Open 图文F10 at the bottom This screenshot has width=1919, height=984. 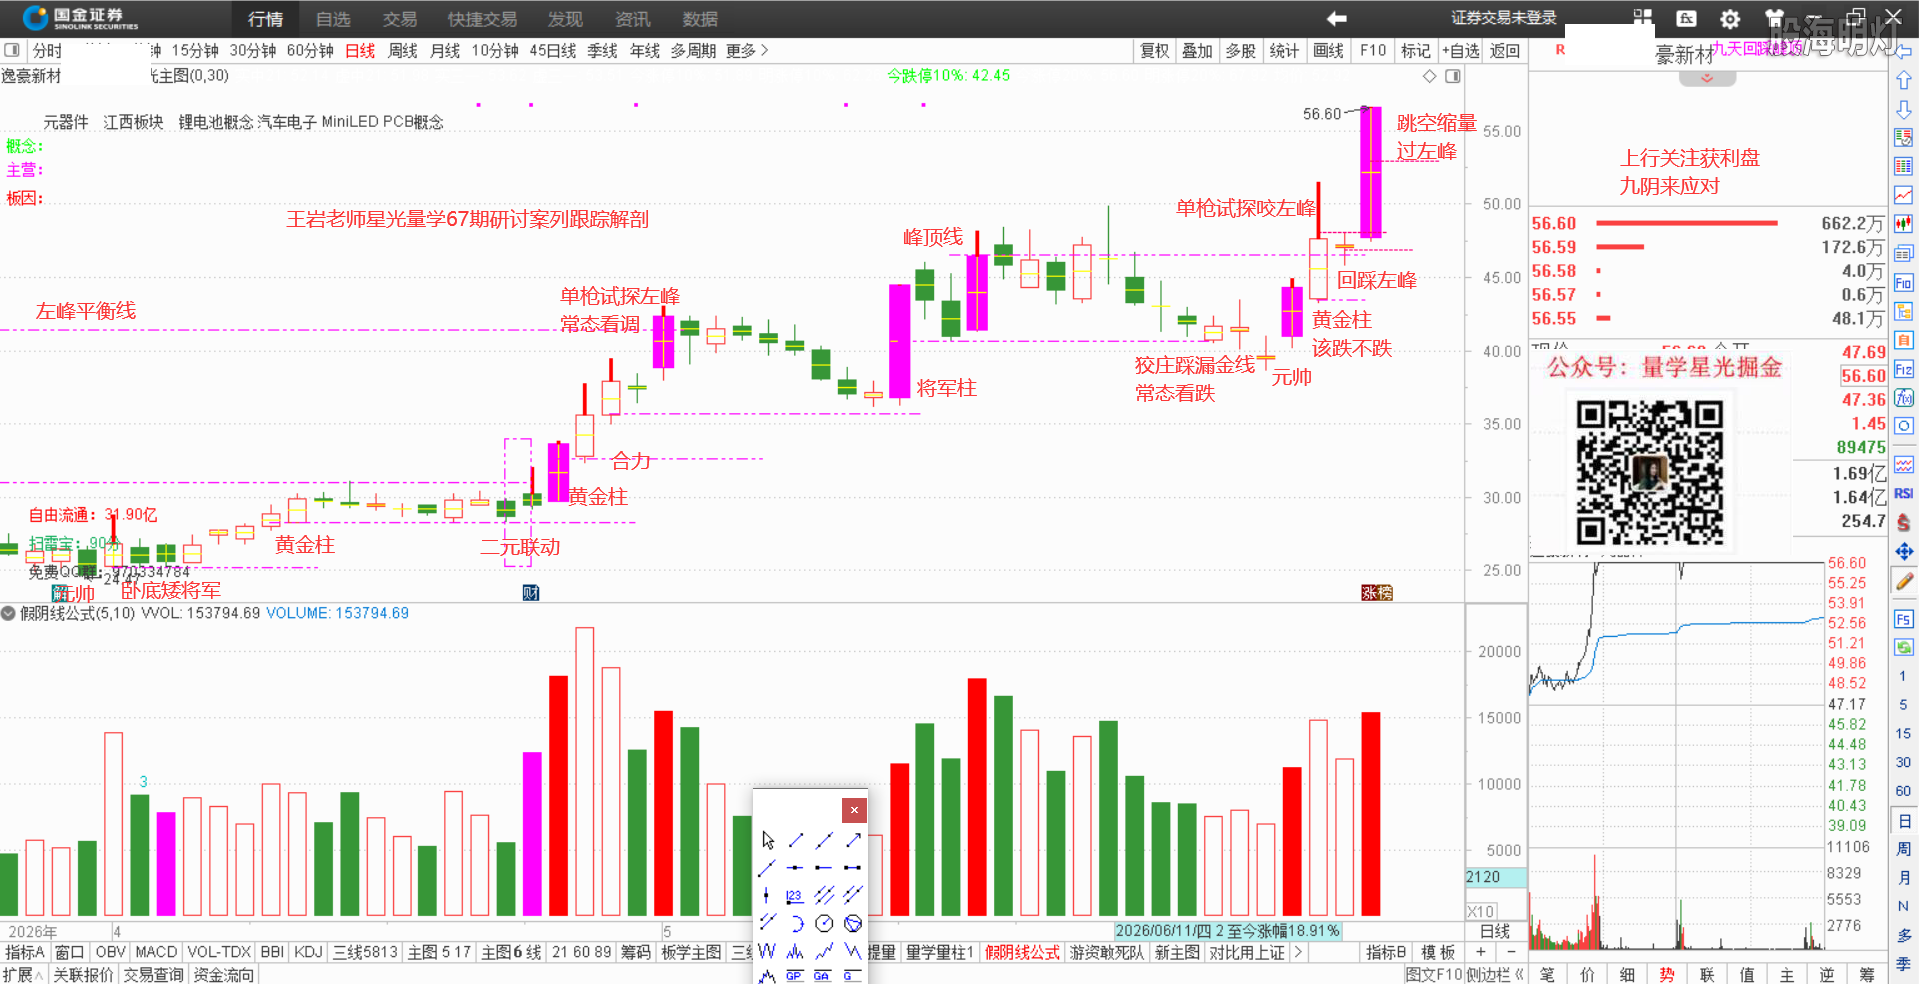[1433, 974]
